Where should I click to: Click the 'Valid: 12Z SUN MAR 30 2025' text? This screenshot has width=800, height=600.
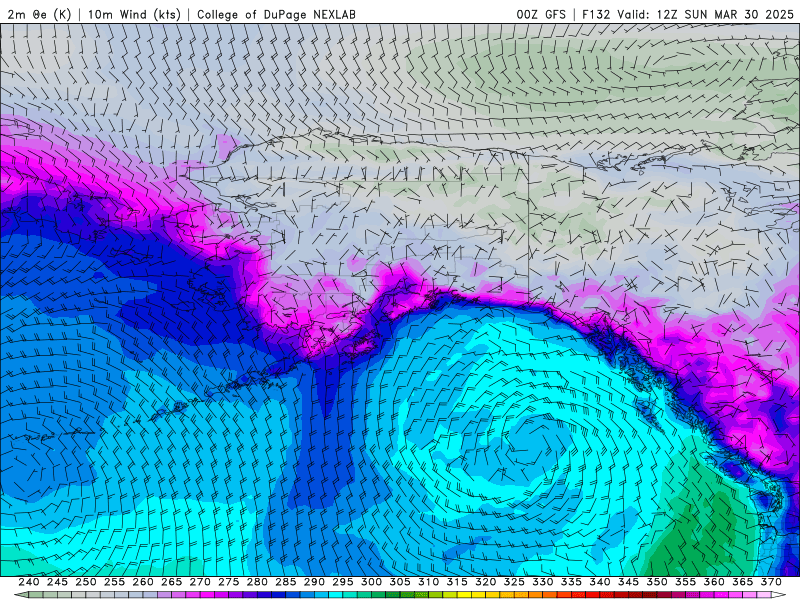click(x=706, y=14)
